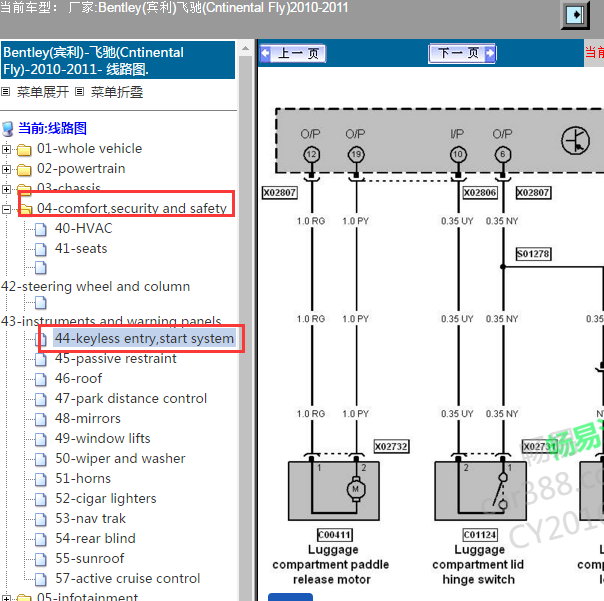Click page icon next to 52-cigar lighters
604x601 pixels.
click(41, 500)
